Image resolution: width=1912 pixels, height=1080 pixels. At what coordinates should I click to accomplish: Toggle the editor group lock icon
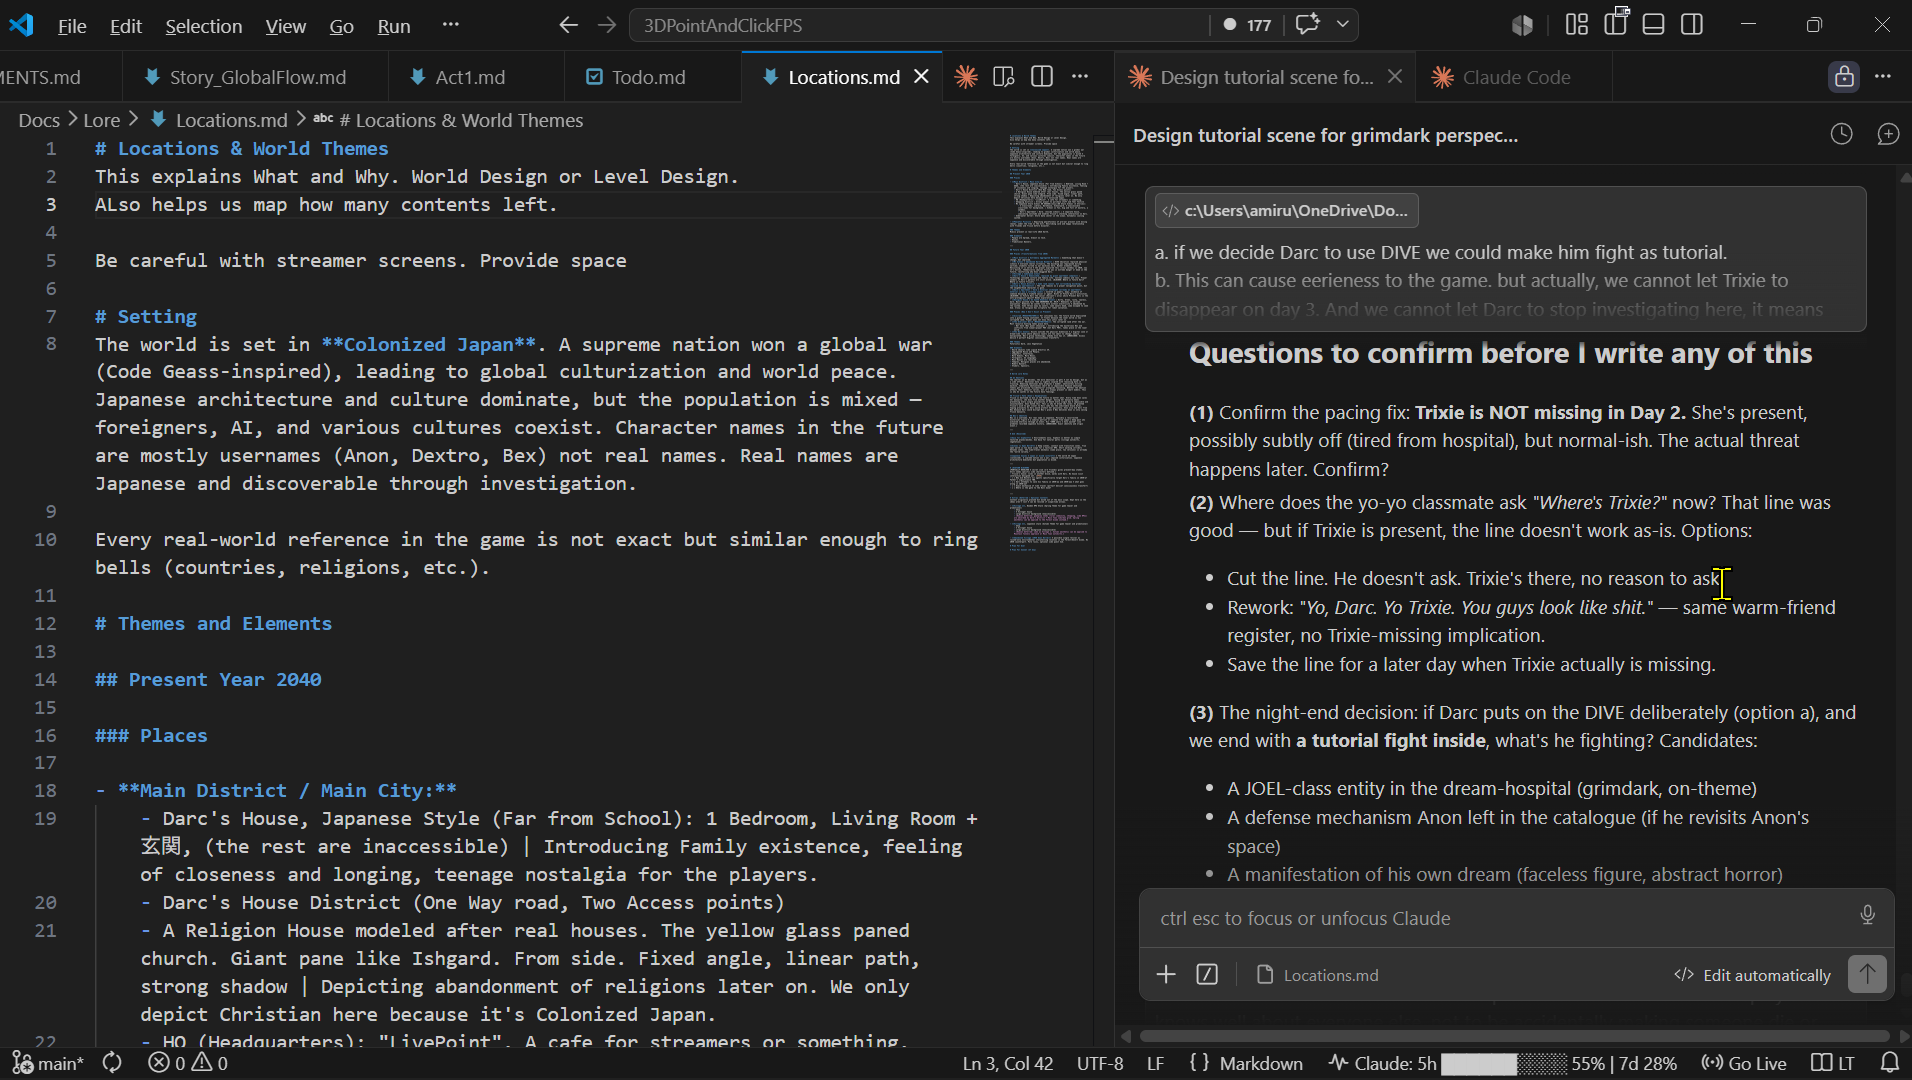coord(1844,77)
